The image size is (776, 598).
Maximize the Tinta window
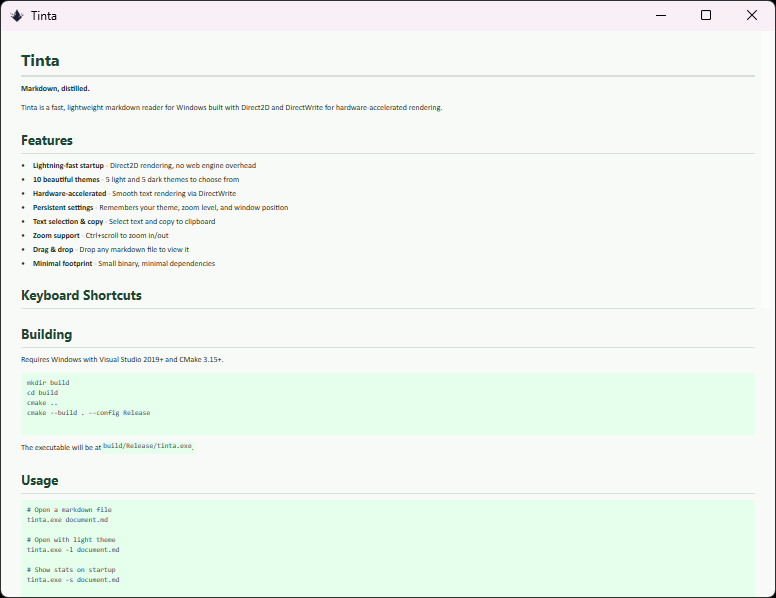point(706,15)
